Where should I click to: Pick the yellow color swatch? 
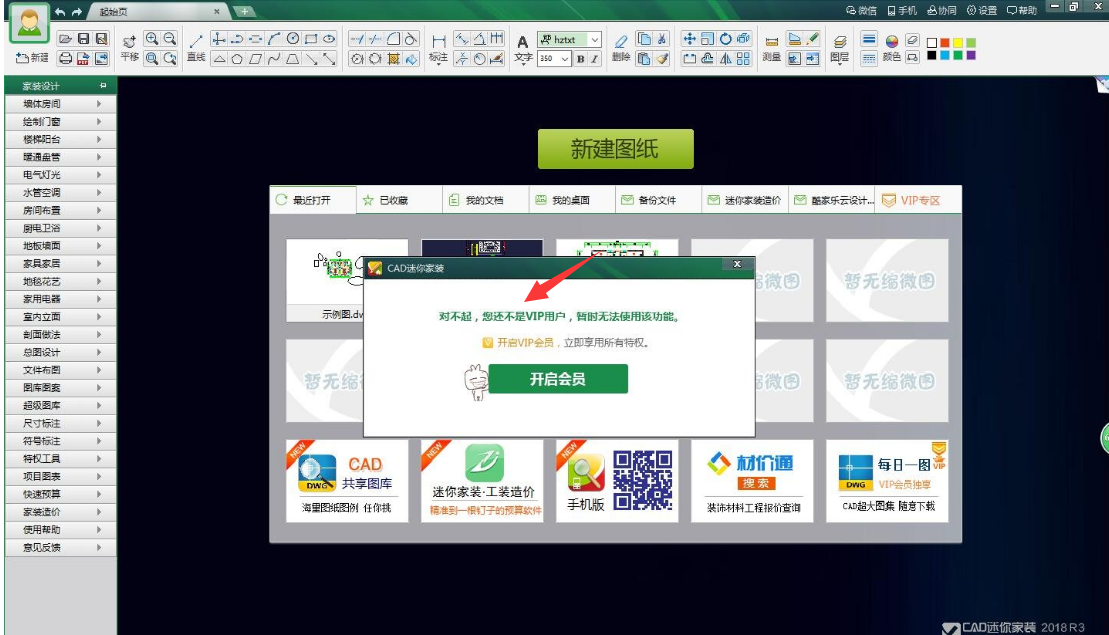(x=958, y=43)
